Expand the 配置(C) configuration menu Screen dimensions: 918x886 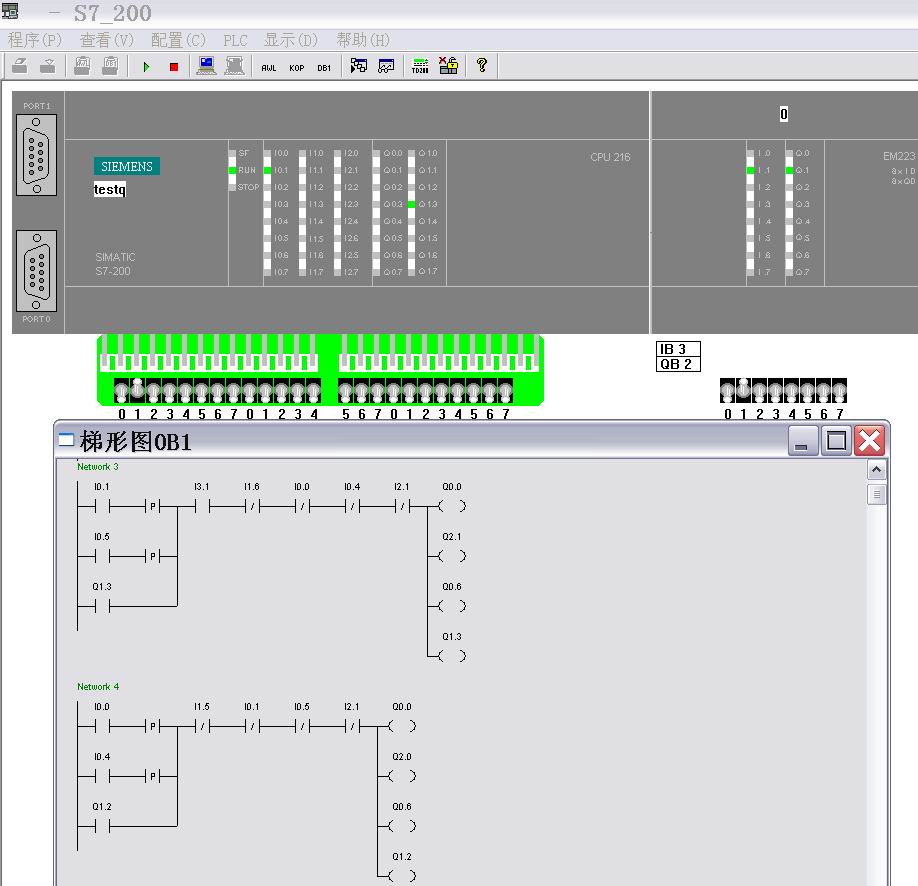[178, 40]
